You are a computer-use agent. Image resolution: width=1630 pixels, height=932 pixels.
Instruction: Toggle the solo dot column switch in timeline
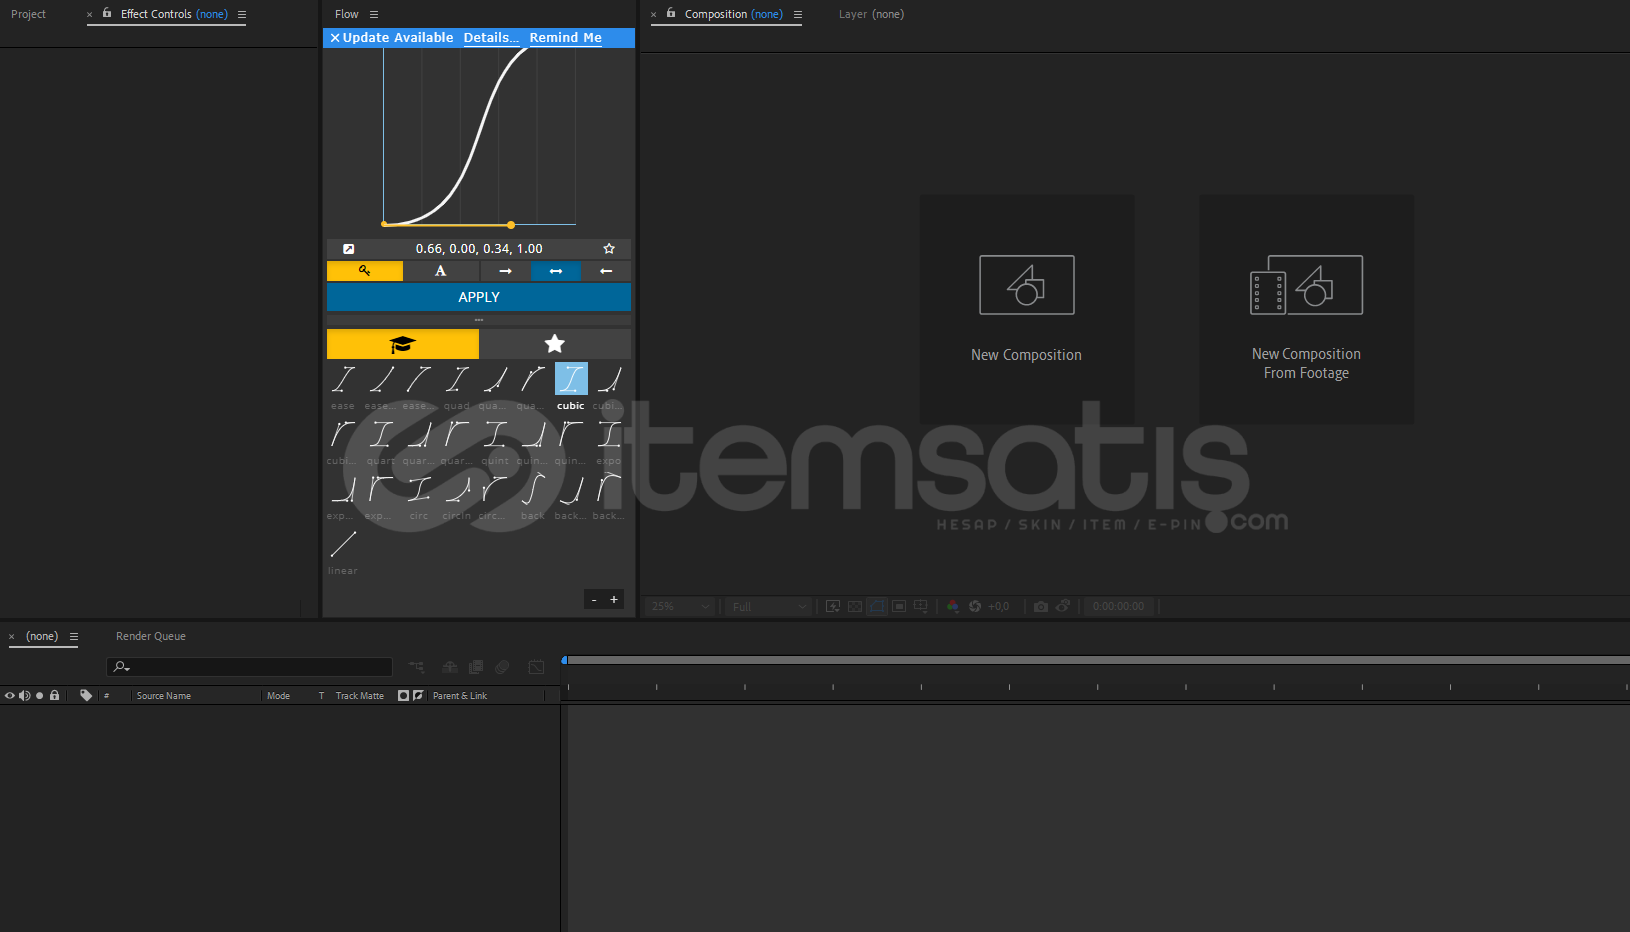pyautogui.click(x=39, y=695)
